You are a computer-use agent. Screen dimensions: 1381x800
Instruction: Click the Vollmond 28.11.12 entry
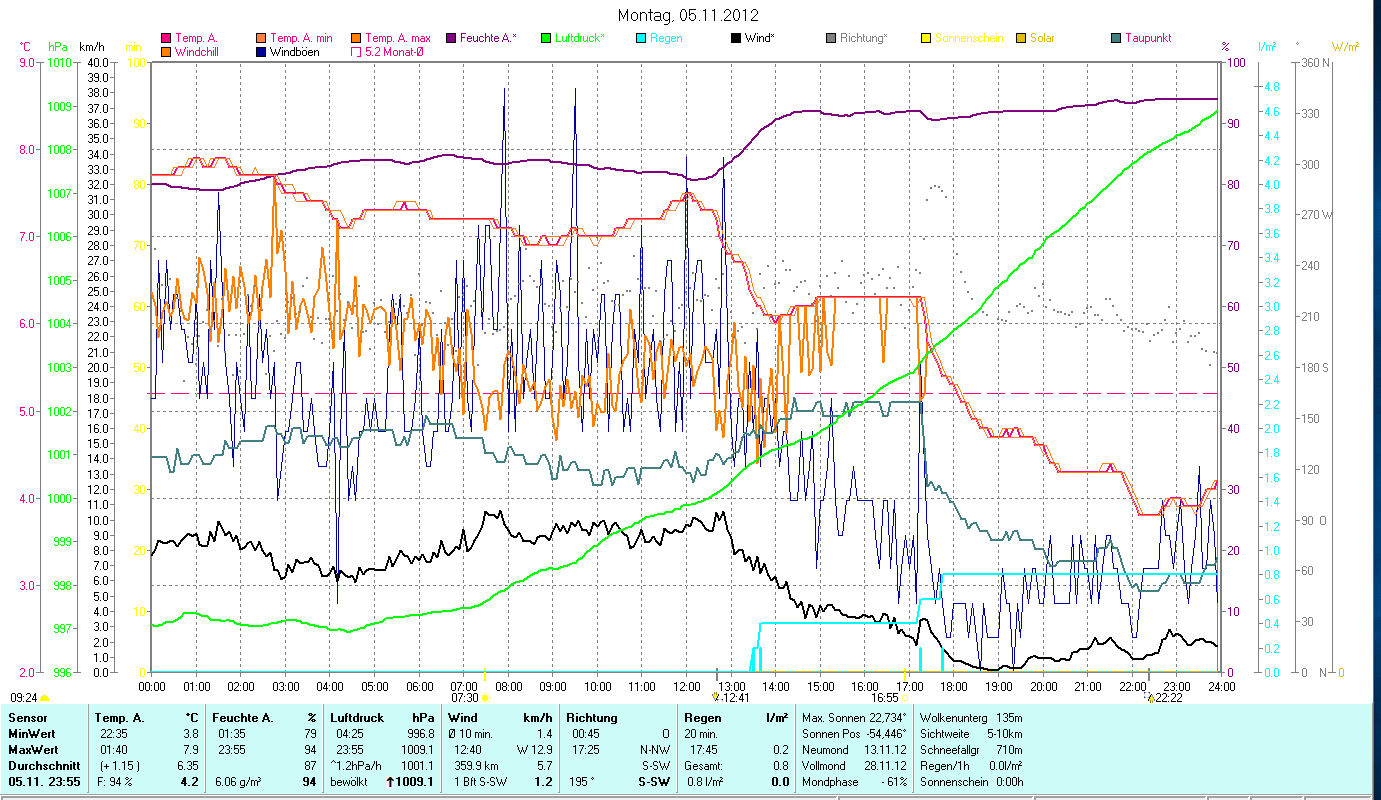[855, 766]
